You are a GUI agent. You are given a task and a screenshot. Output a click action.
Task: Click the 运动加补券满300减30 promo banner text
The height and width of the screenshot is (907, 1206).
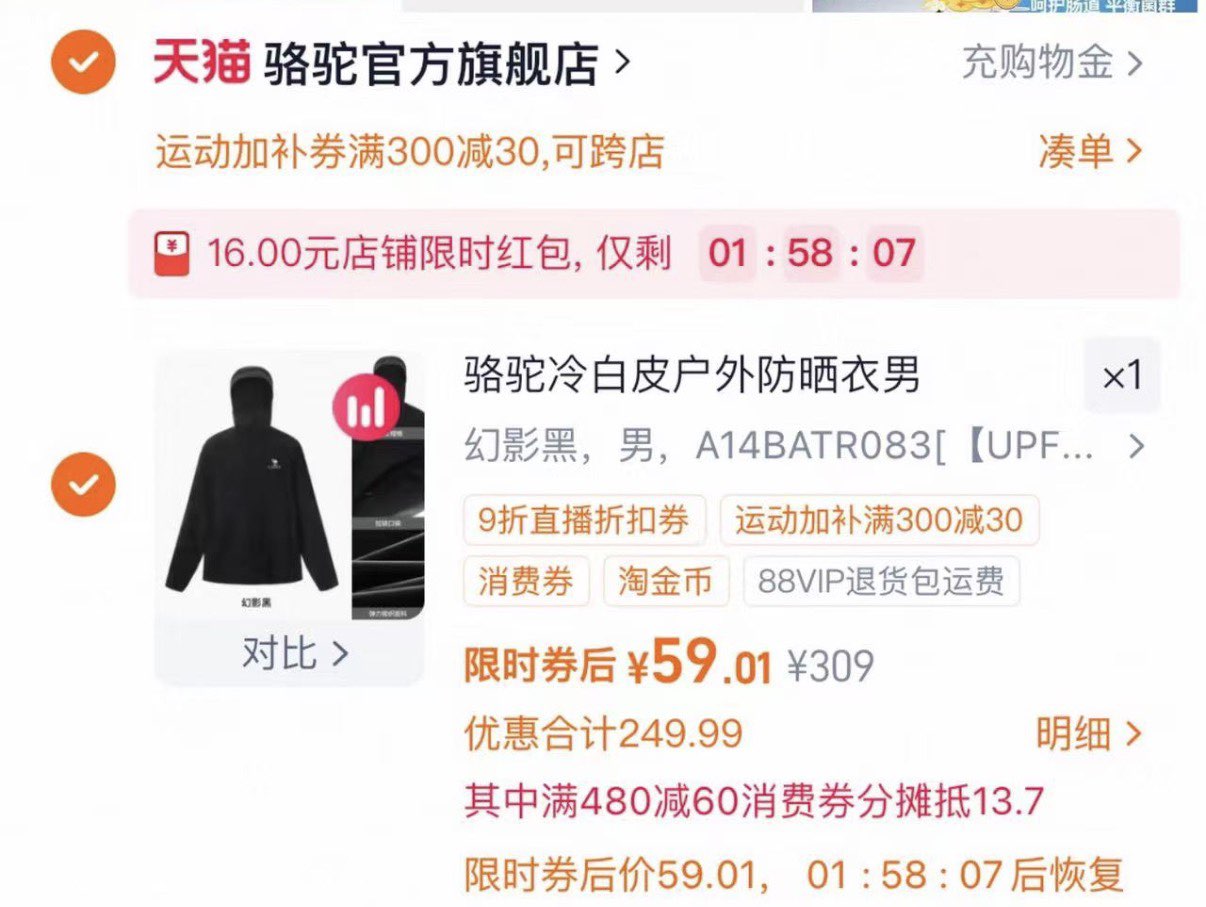(x=410, y=152)
